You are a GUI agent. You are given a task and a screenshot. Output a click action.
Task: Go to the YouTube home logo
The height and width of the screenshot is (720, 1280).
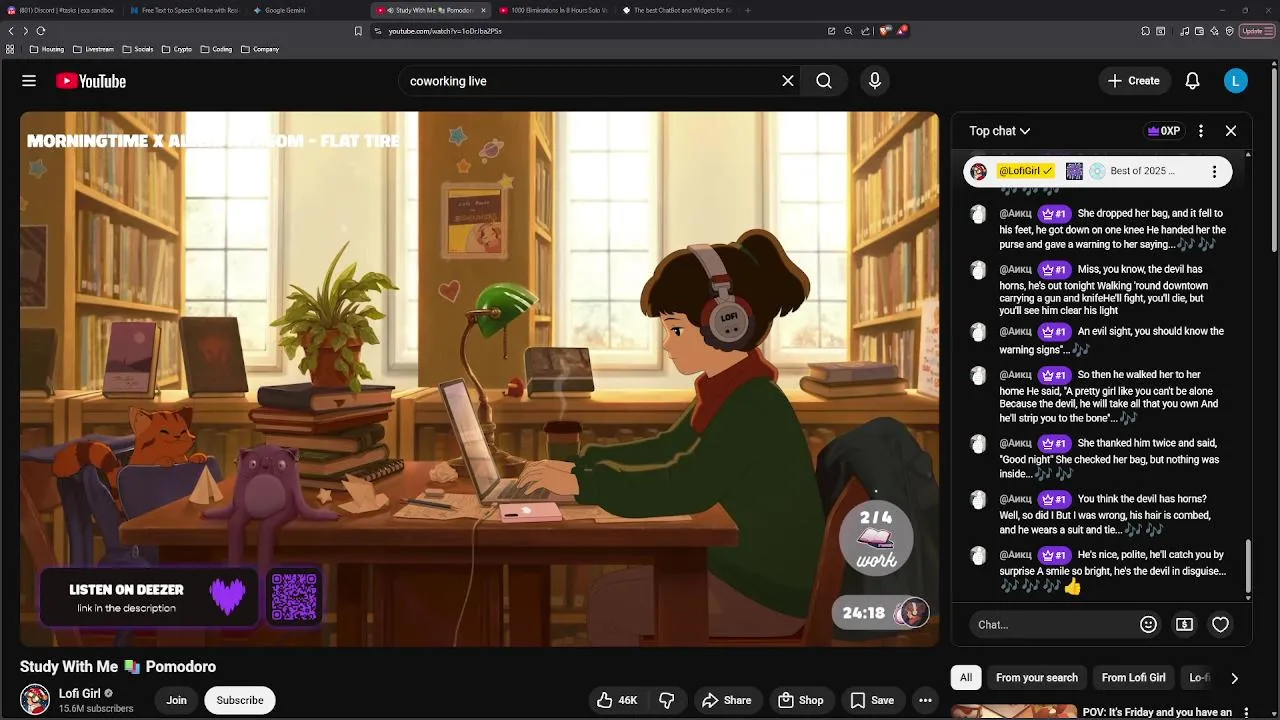tap(91, 81)
